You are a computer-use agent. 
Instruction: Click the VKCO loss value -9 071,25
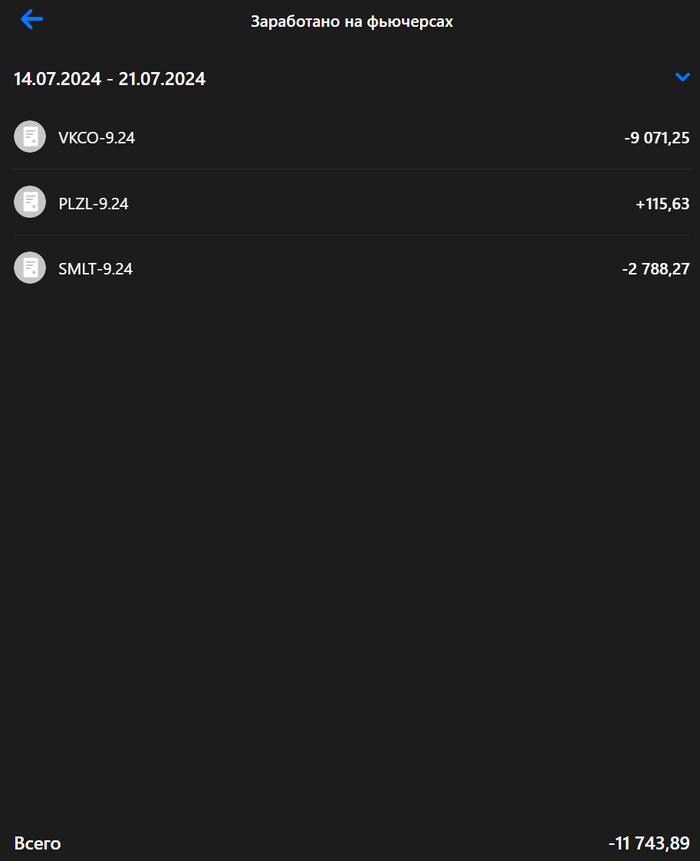656,138
